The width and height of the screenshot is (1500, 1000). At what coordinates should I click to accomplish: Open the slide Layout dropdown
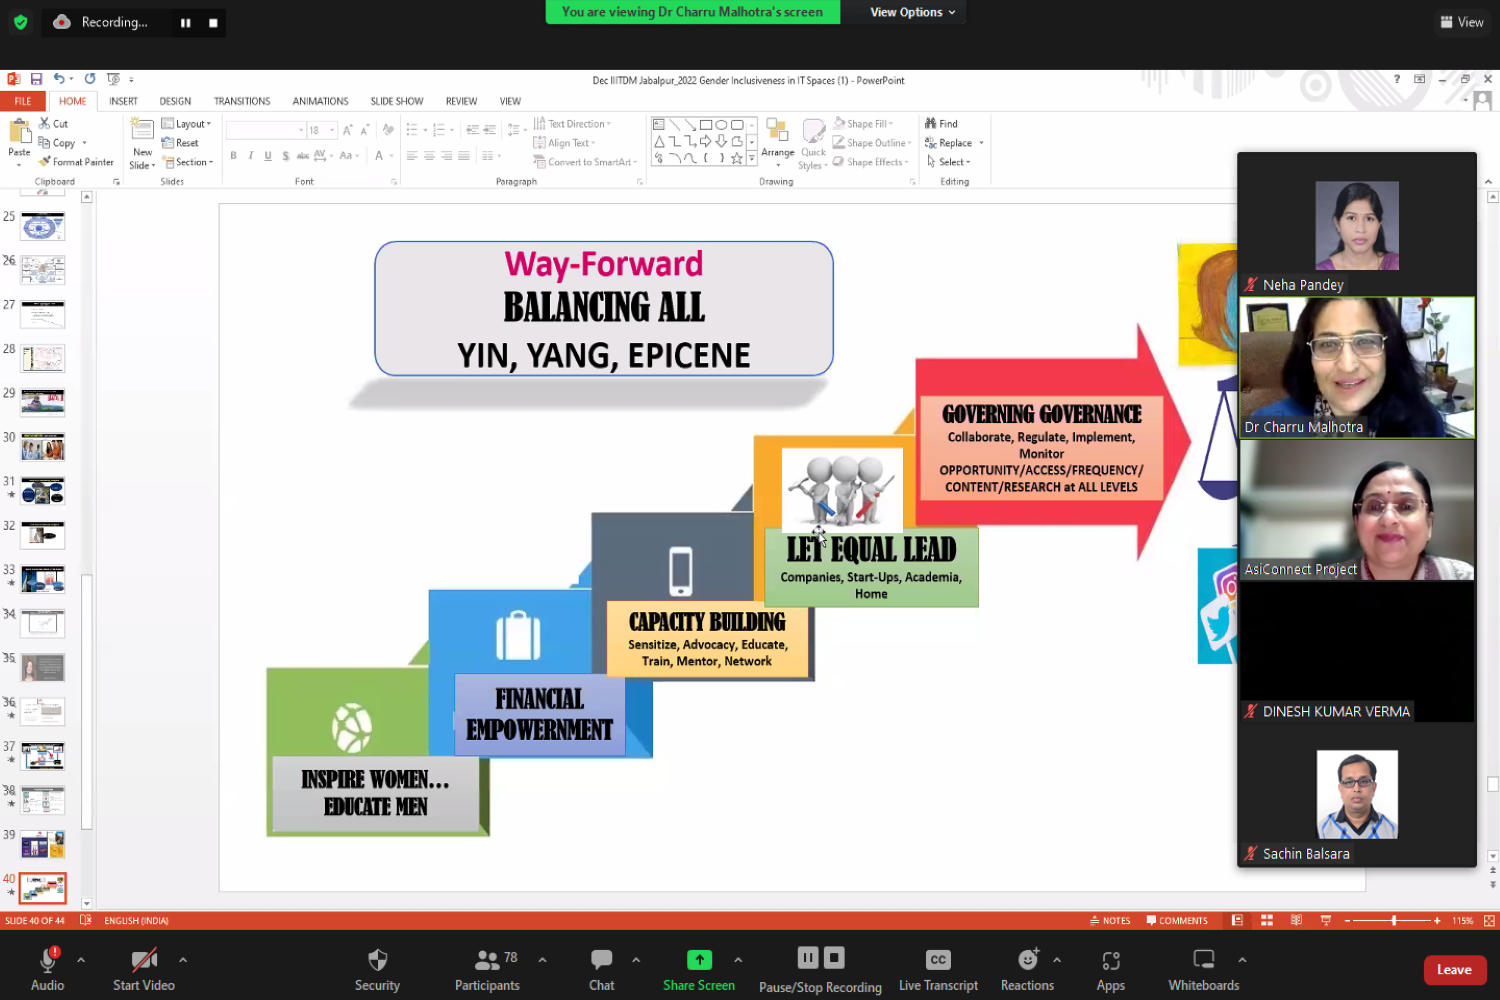tap(187, 124)
